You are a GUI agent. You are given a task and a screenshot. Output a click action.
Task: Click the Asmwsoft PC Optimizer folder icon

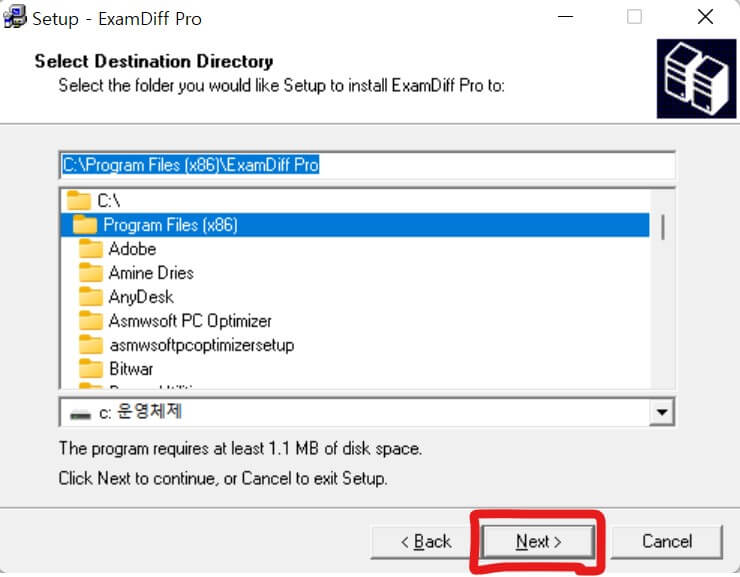(91, 320)
